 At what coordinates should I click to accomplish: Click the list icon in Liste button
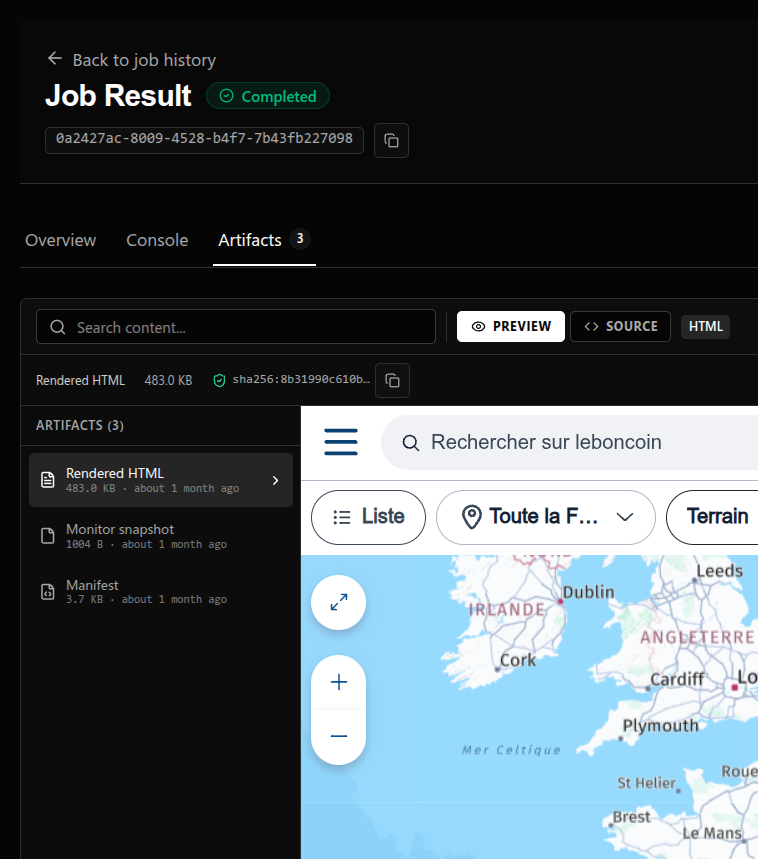pyautogui.click(x=342, y=517)
